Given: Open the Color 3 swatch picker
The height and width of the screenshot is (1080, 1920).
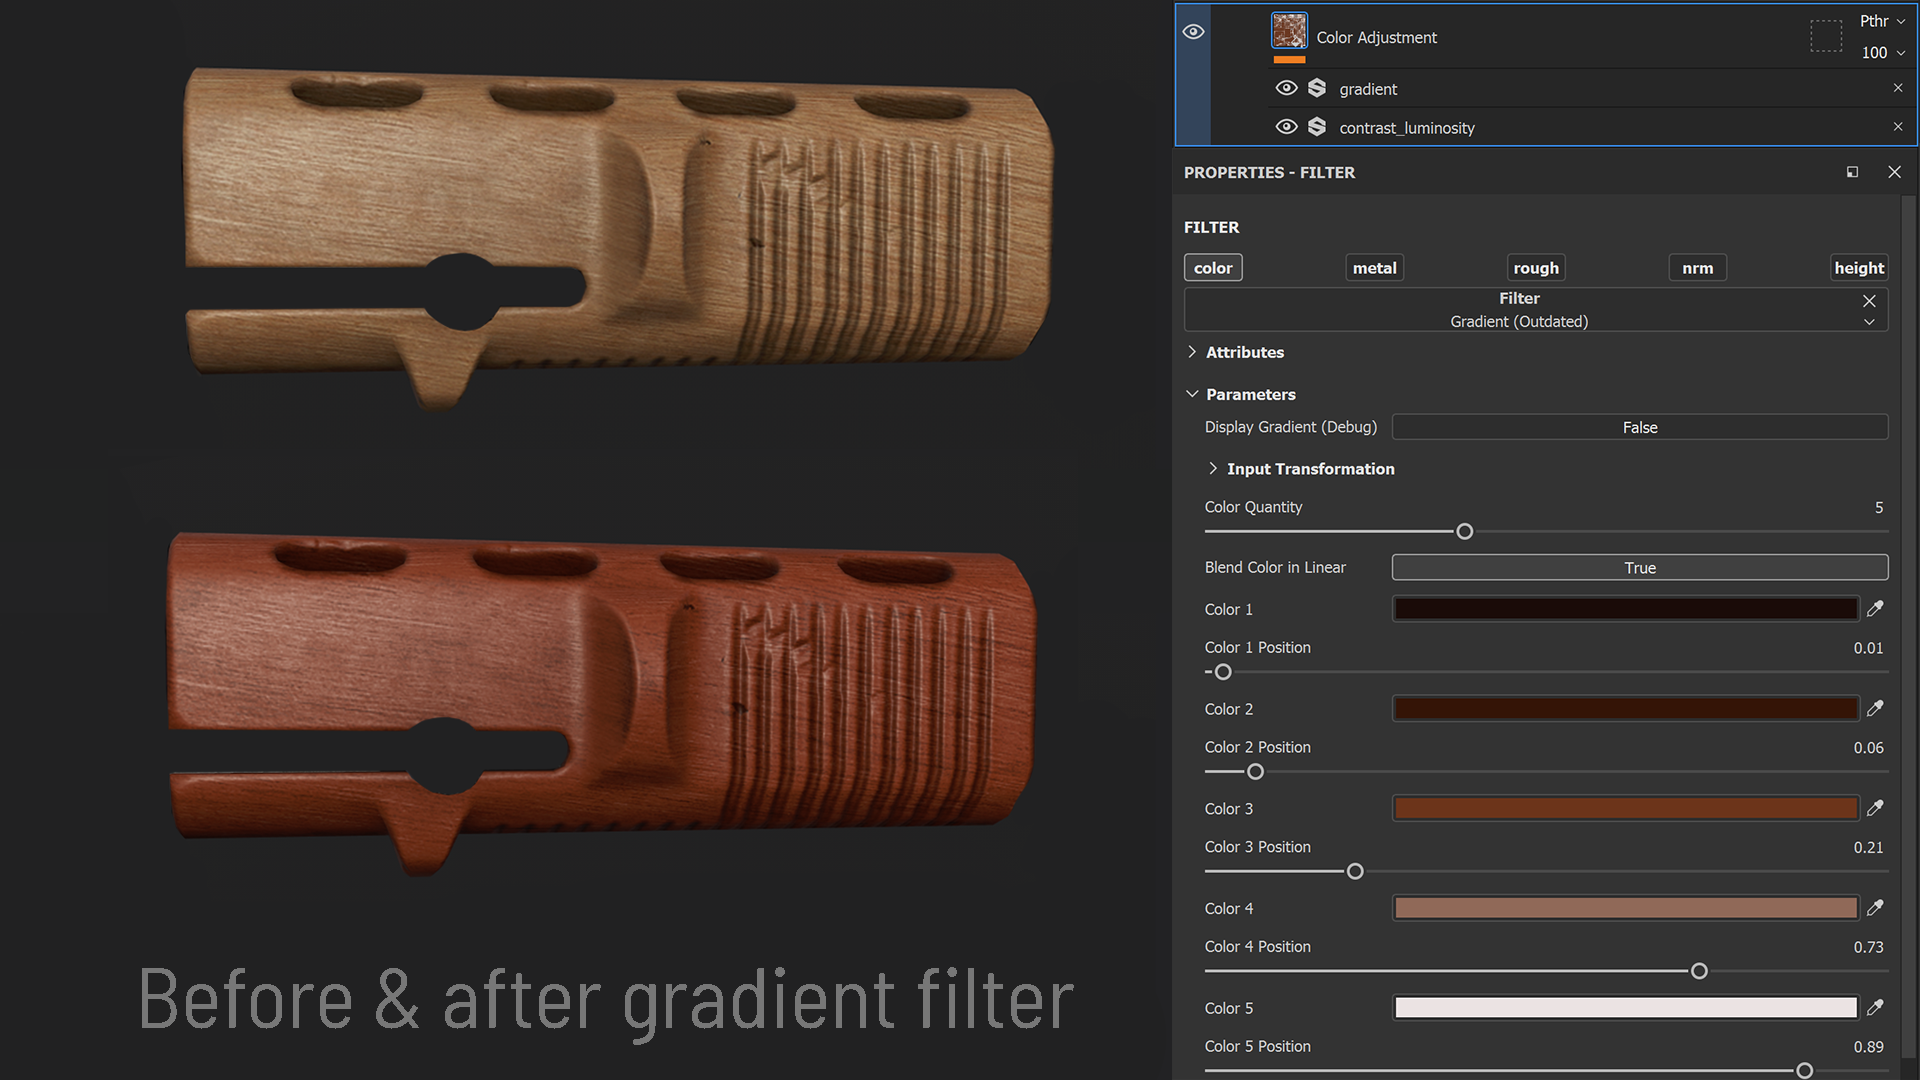Looking at the screenshot, I should click(x=1625, y=809).
